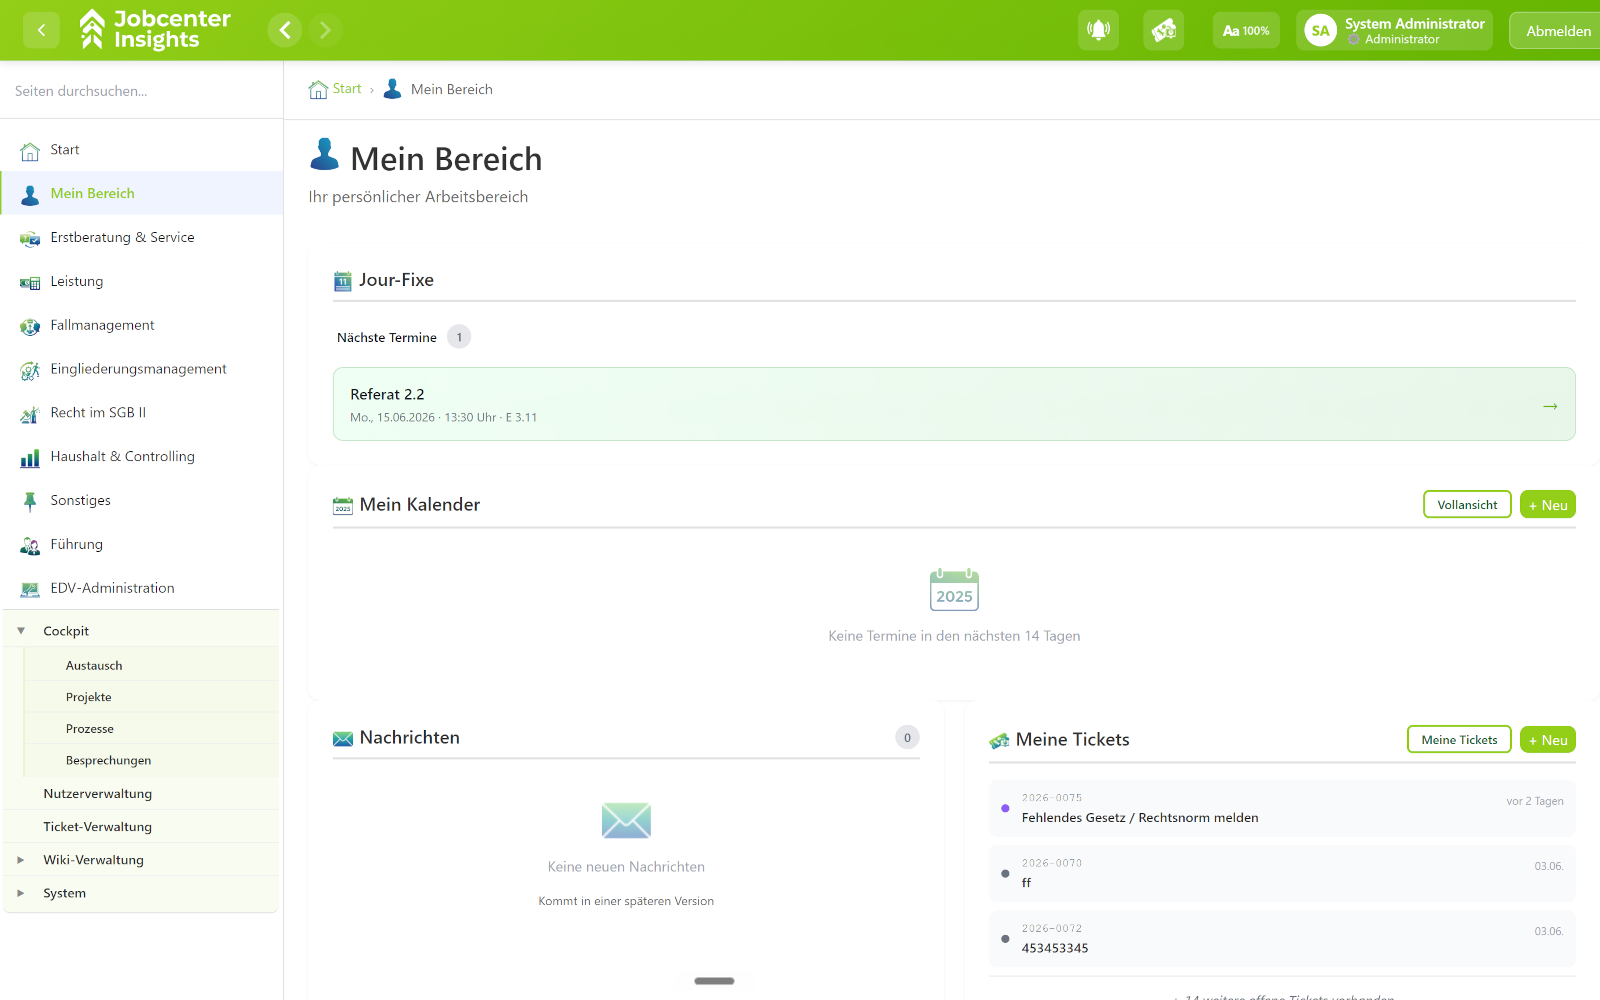
Task: Click the Jobcenter Insights logo
Action: (155, 30)
